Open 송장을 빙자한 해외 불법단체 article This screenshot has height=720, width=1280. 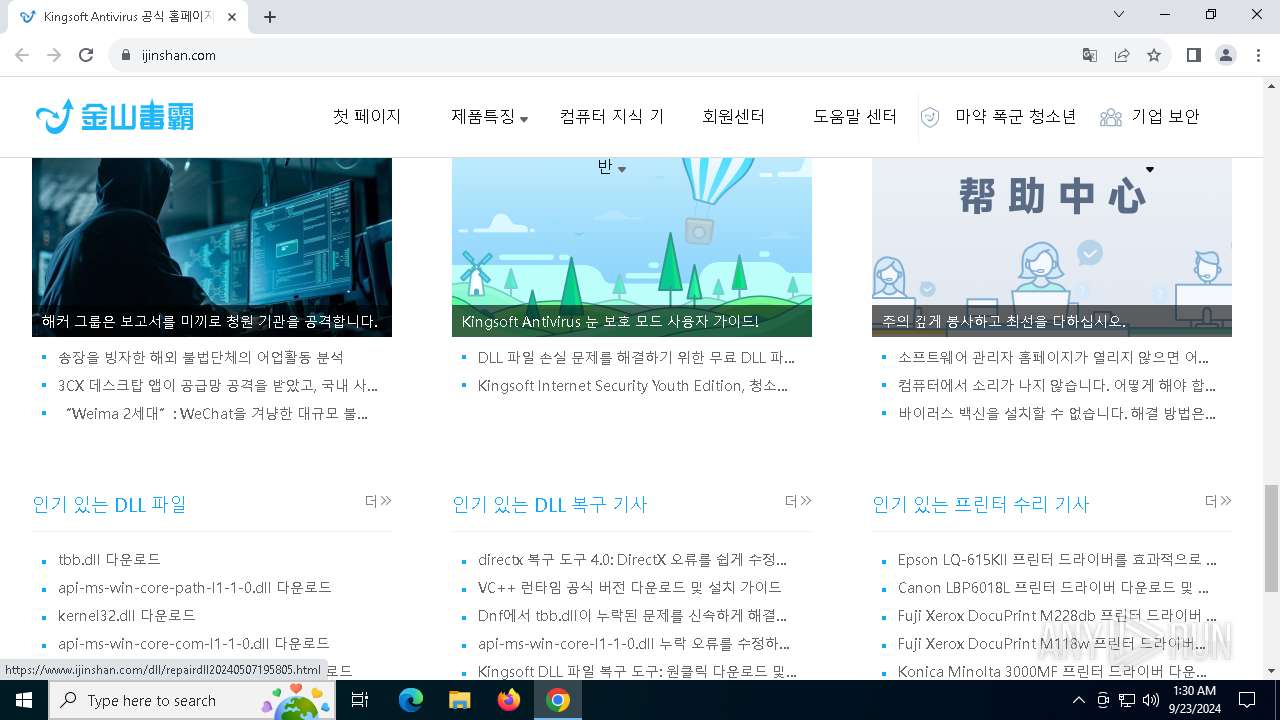(x=201, y=357)
